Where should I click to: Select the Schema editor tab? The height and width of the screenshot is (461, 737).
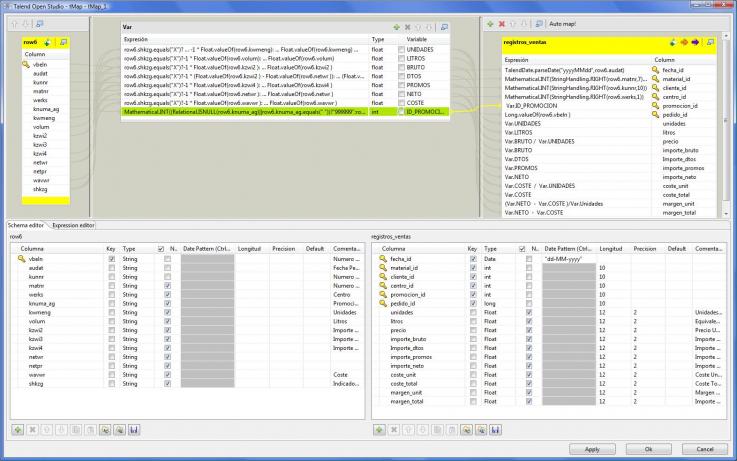point(26,226)
